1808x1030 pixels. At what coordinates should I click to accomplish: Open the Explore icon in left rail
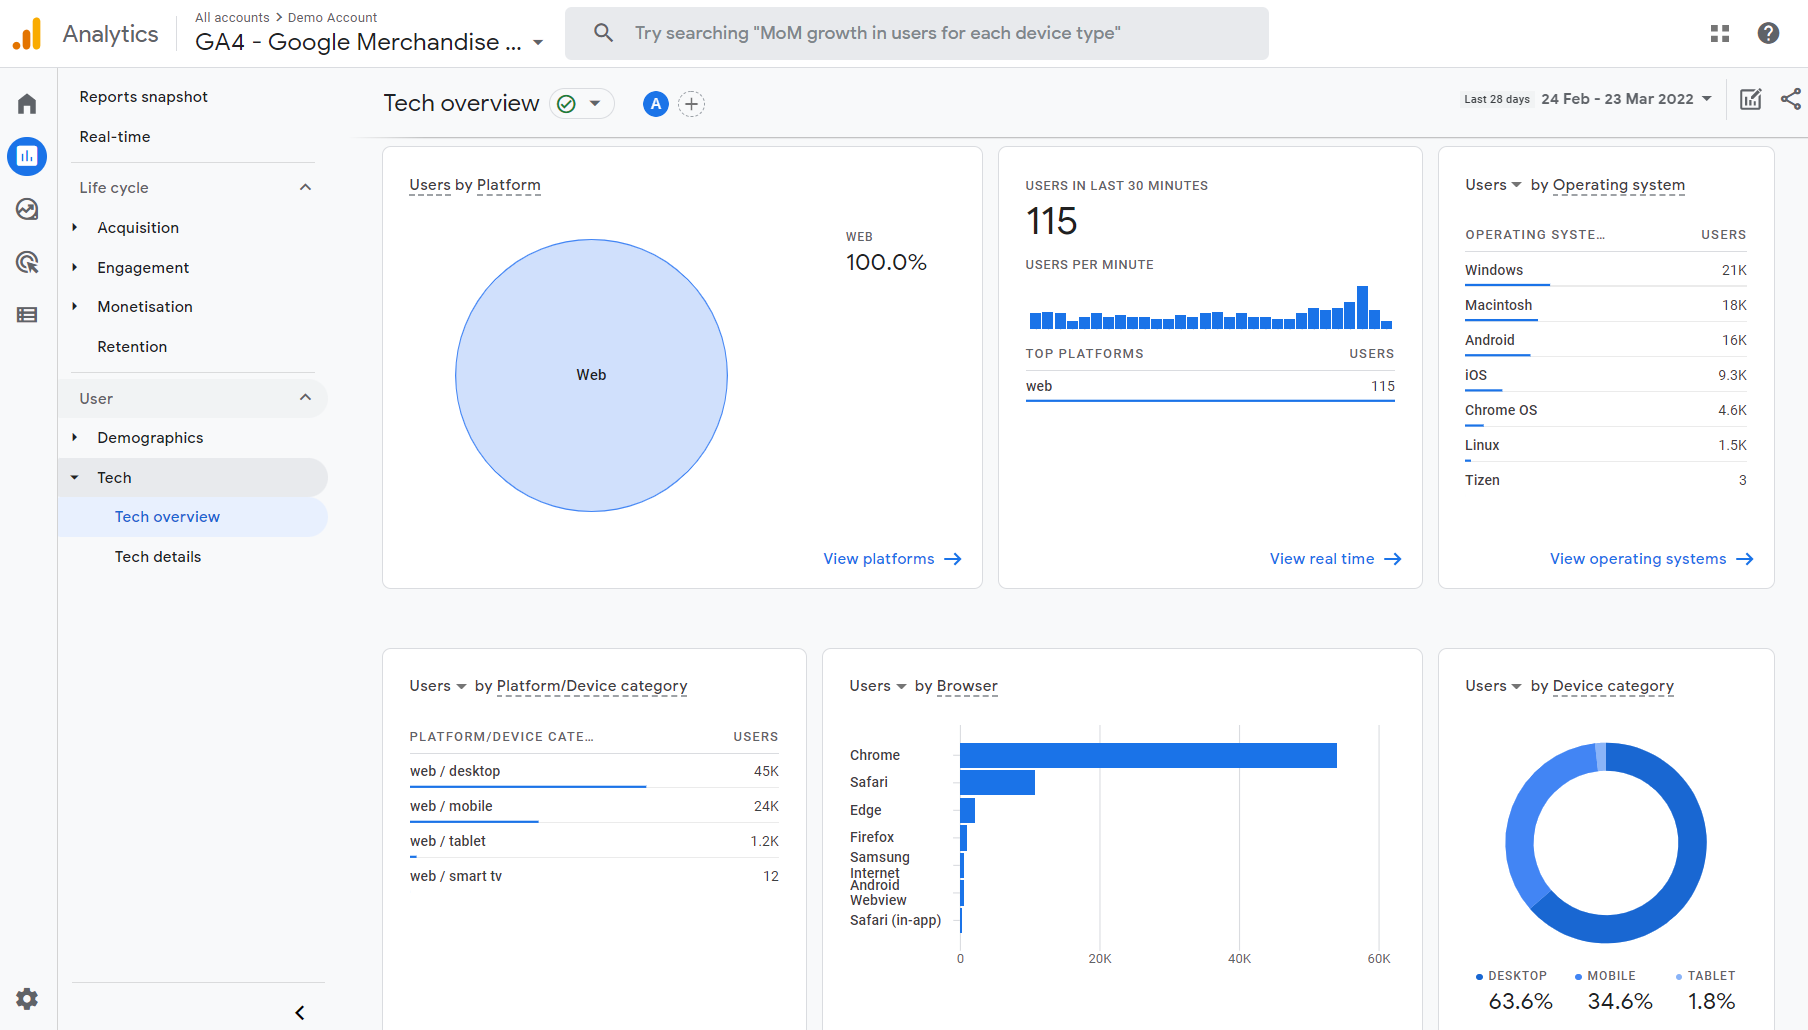[x=27, y=209]
